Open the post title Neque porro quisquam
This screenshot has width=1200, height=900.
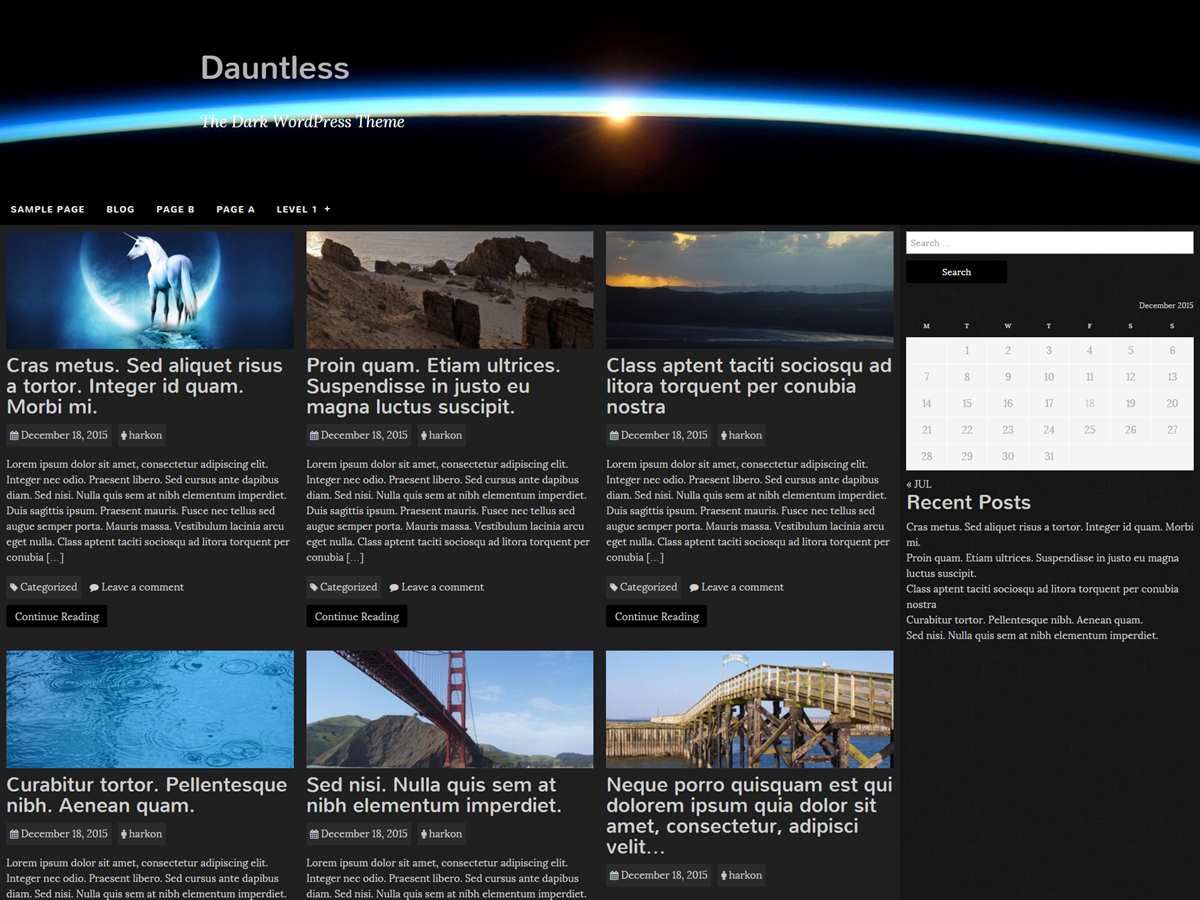point(749,816)
